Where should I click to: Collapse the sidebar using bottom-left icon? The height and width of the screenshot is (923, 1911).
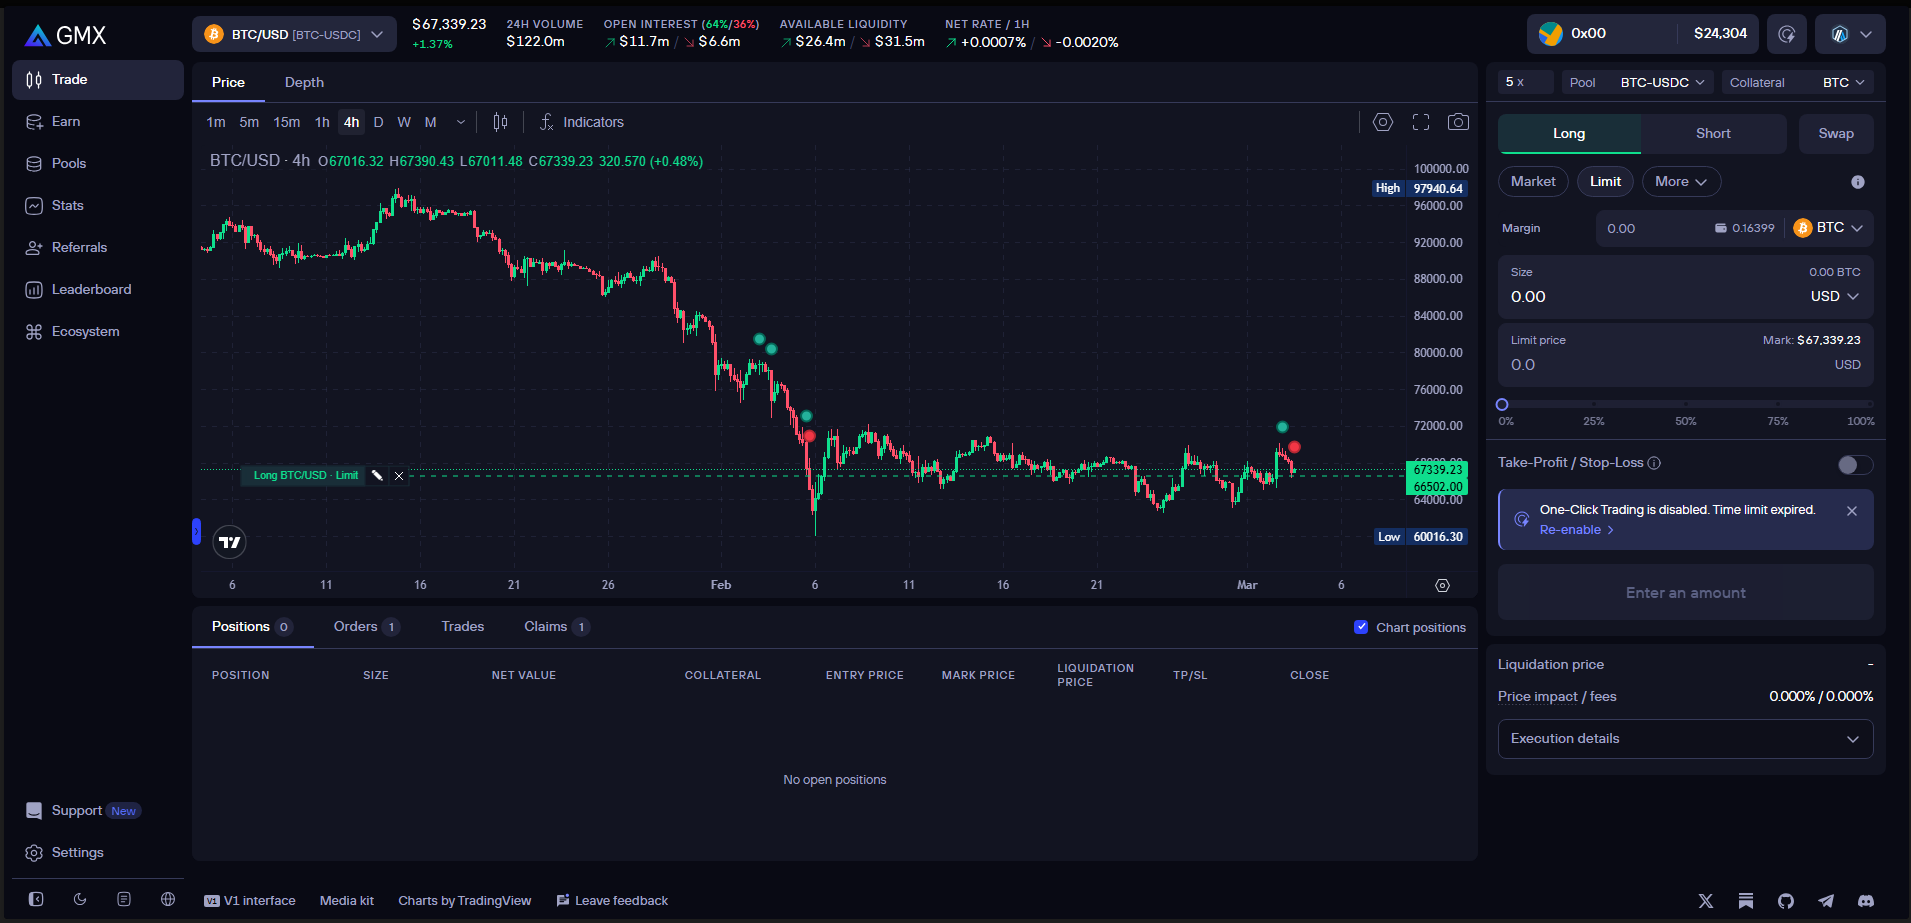(36, 899)
